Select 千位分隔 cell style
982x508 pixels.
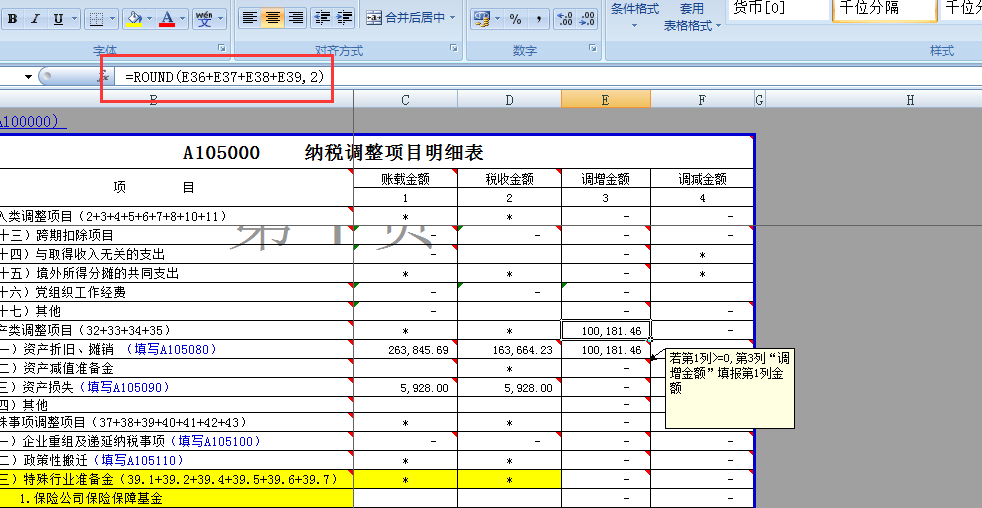[885, 10]
